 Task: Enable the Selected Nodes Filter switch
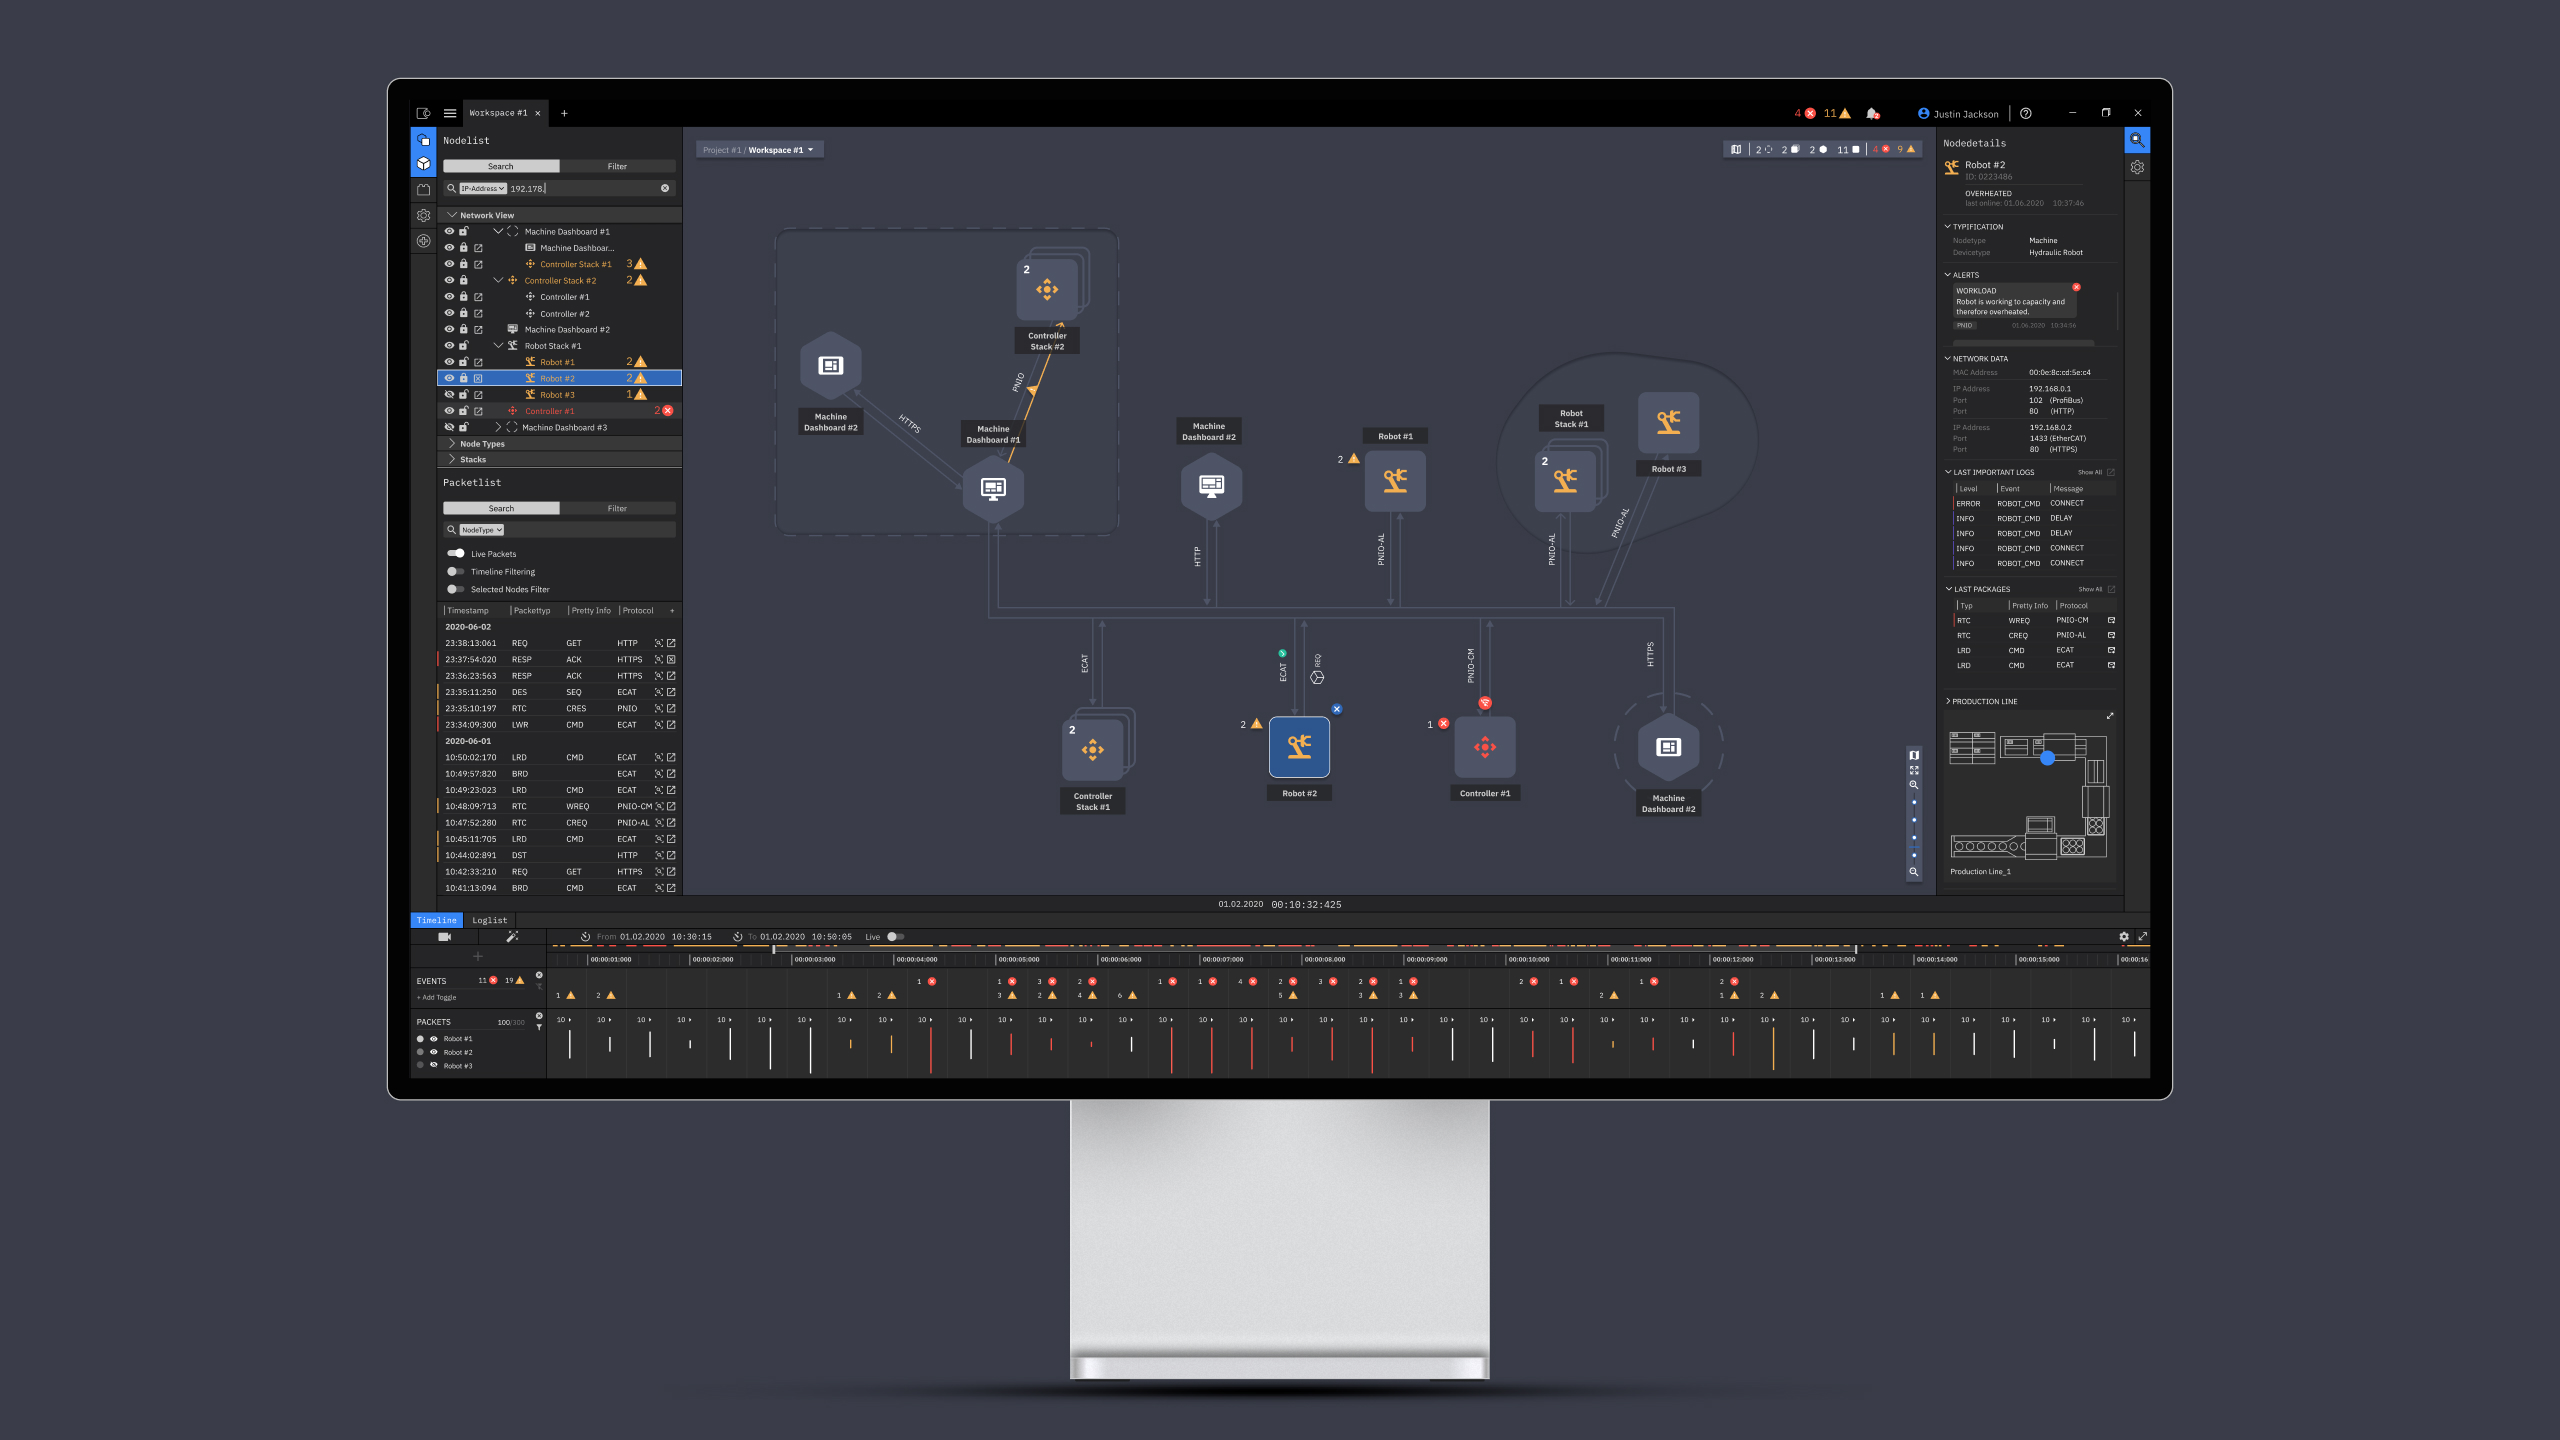tap(456, 589)
